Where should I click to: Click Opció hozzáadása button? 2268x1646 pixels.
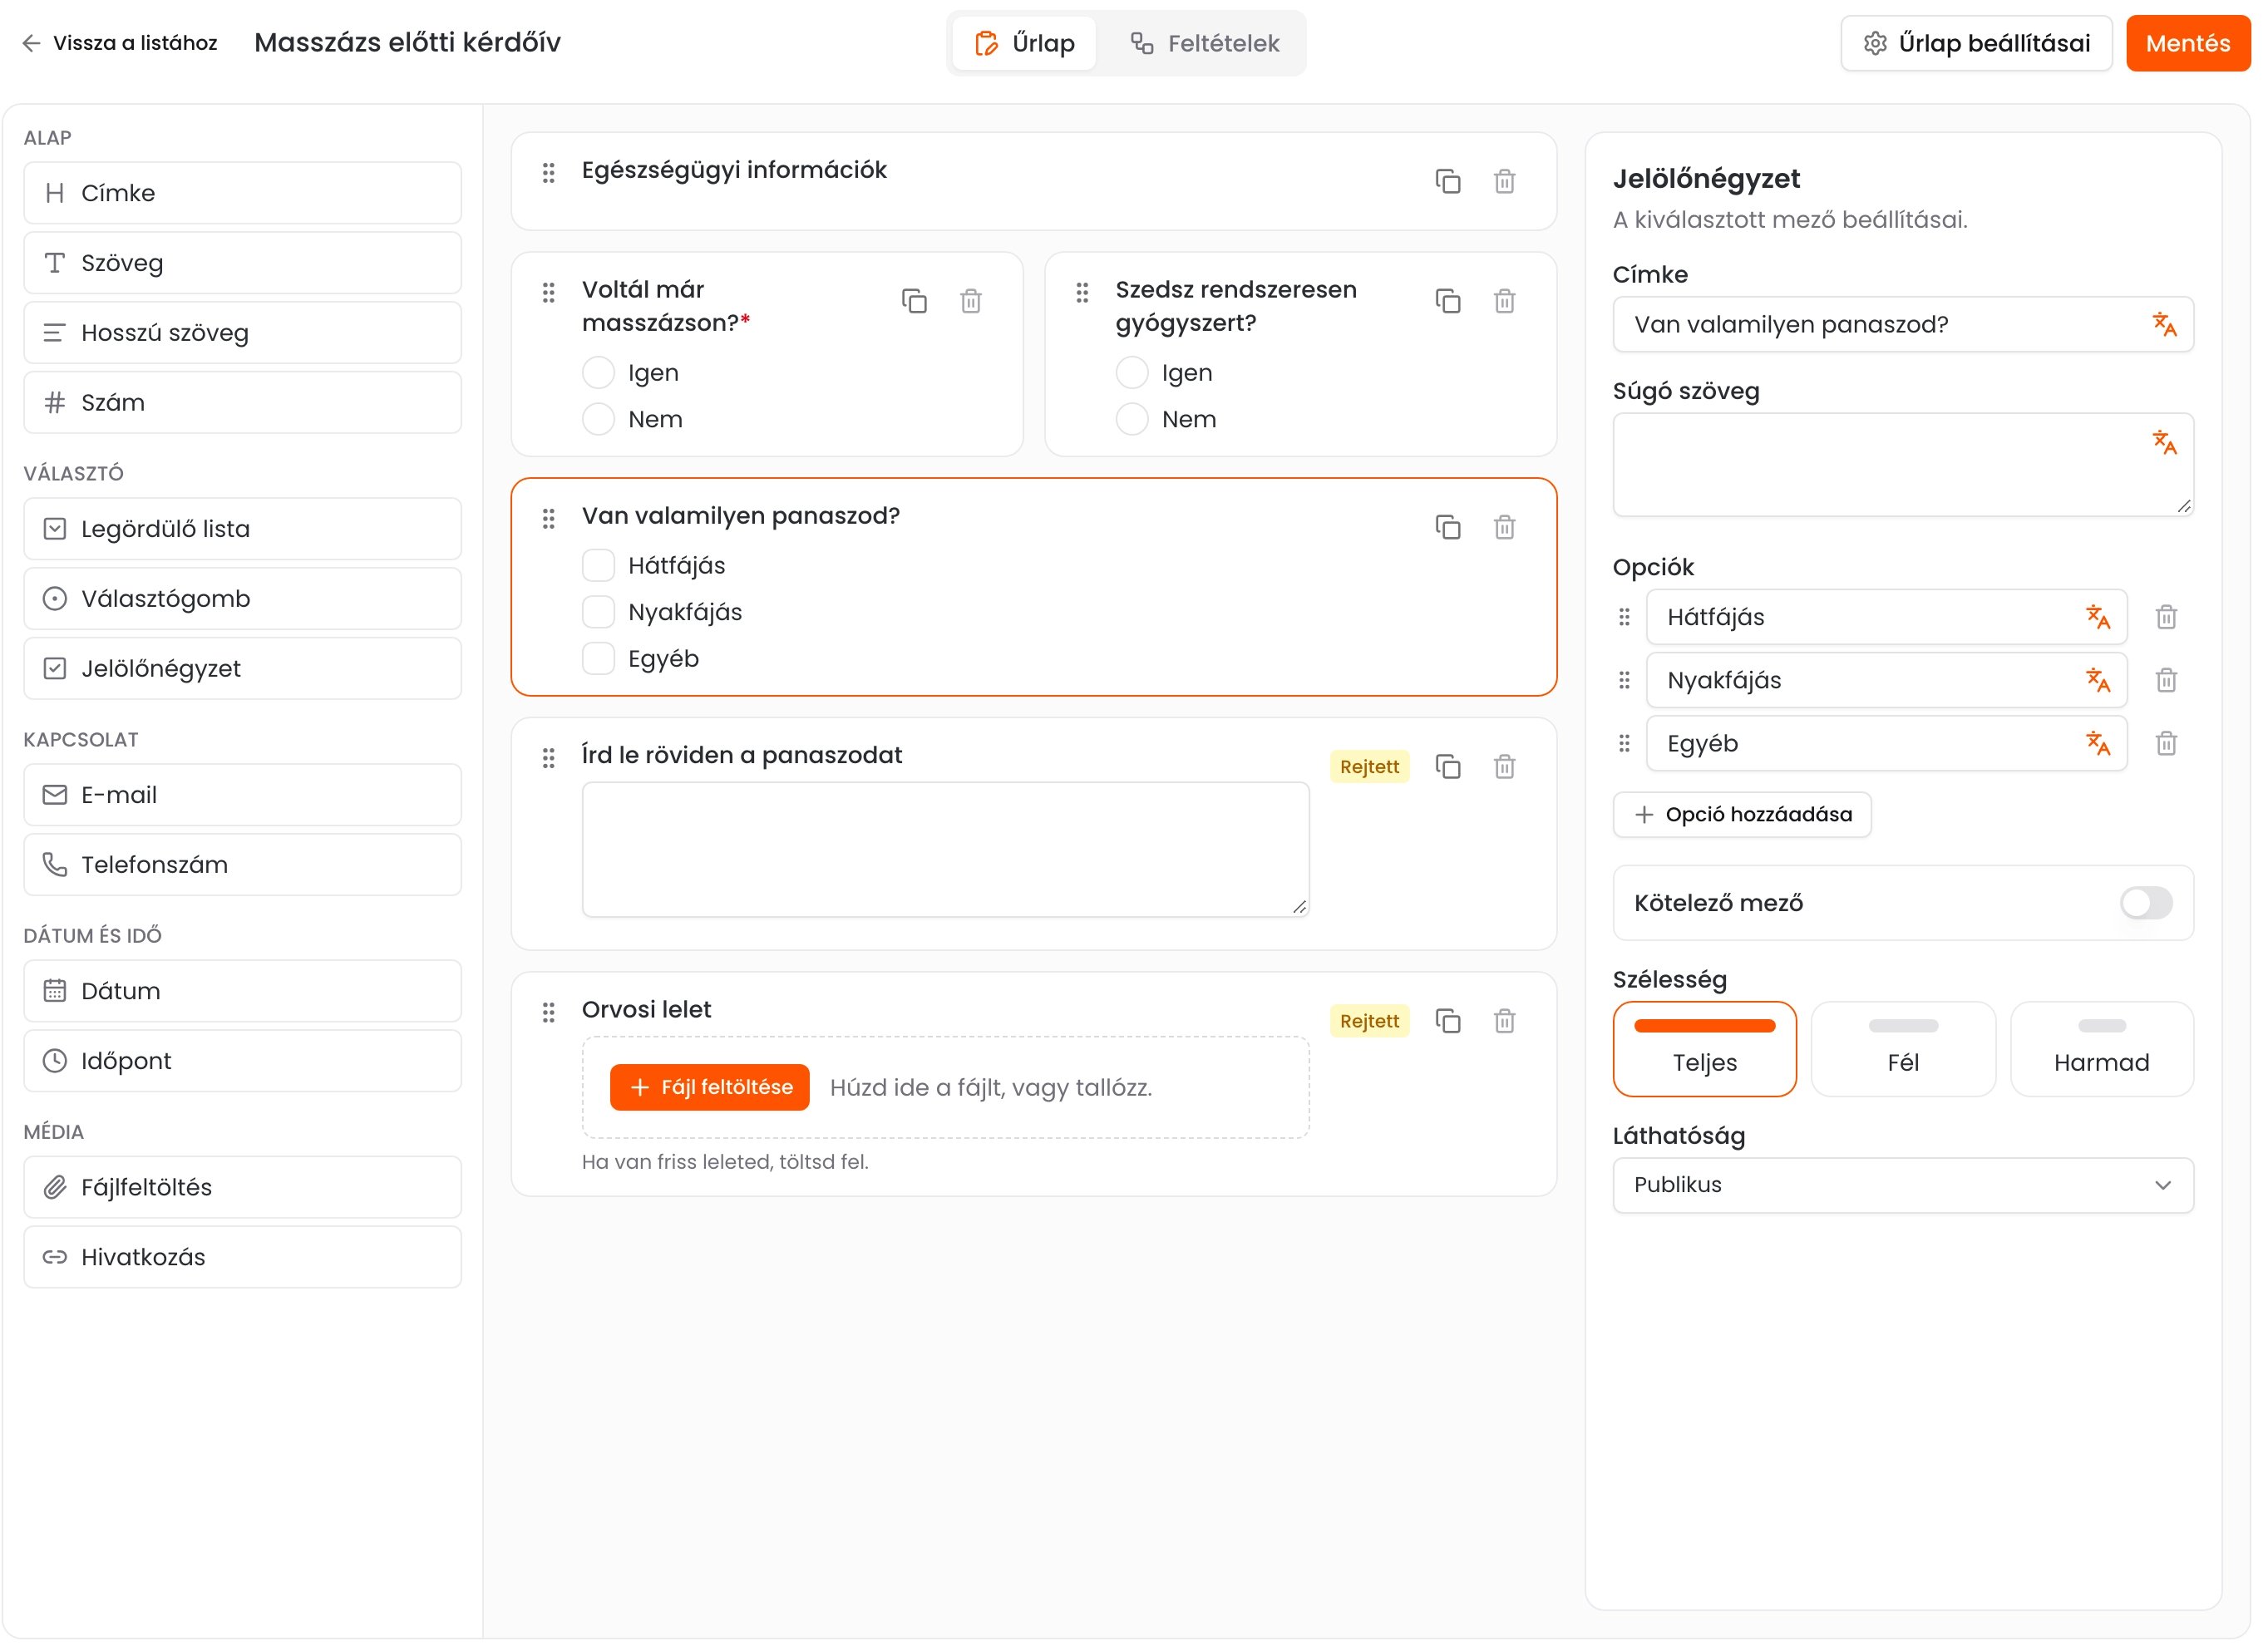[1742, 815]
